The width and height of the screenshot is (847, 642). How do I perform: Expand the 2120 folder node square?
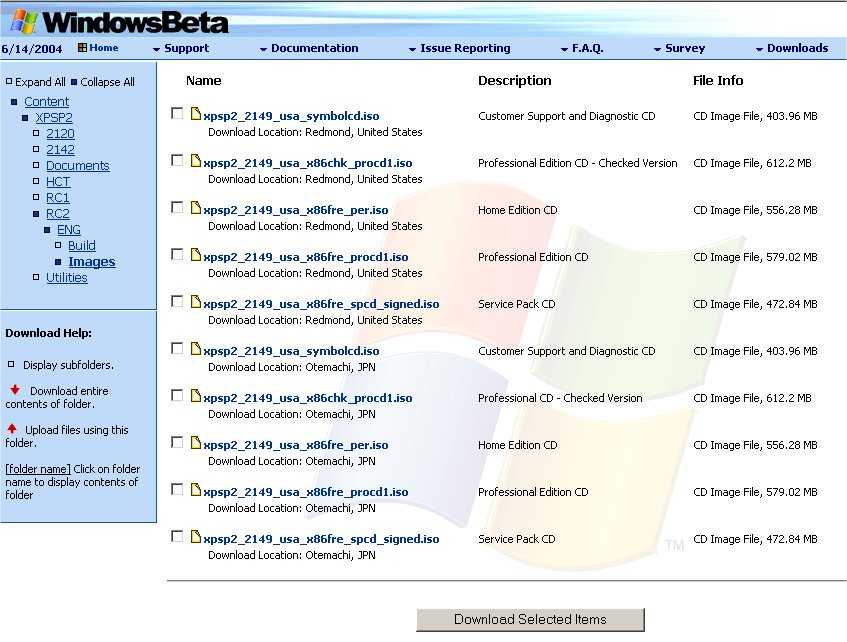click(x=36, y=133)
